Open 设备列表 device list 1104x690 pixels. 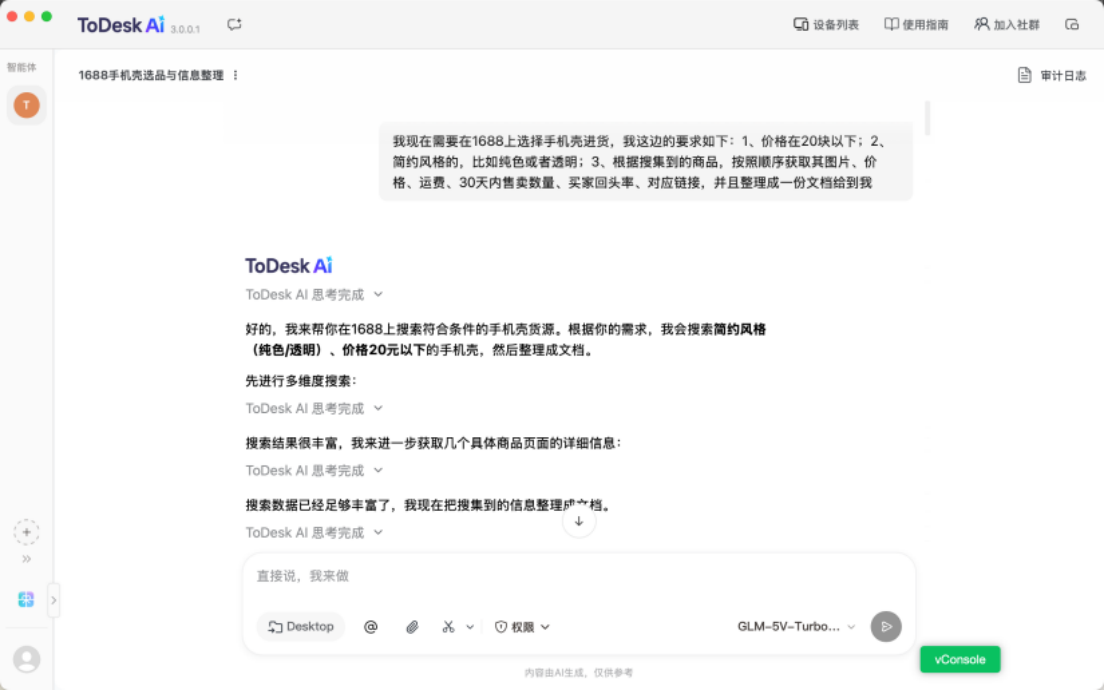coord(826,25)
